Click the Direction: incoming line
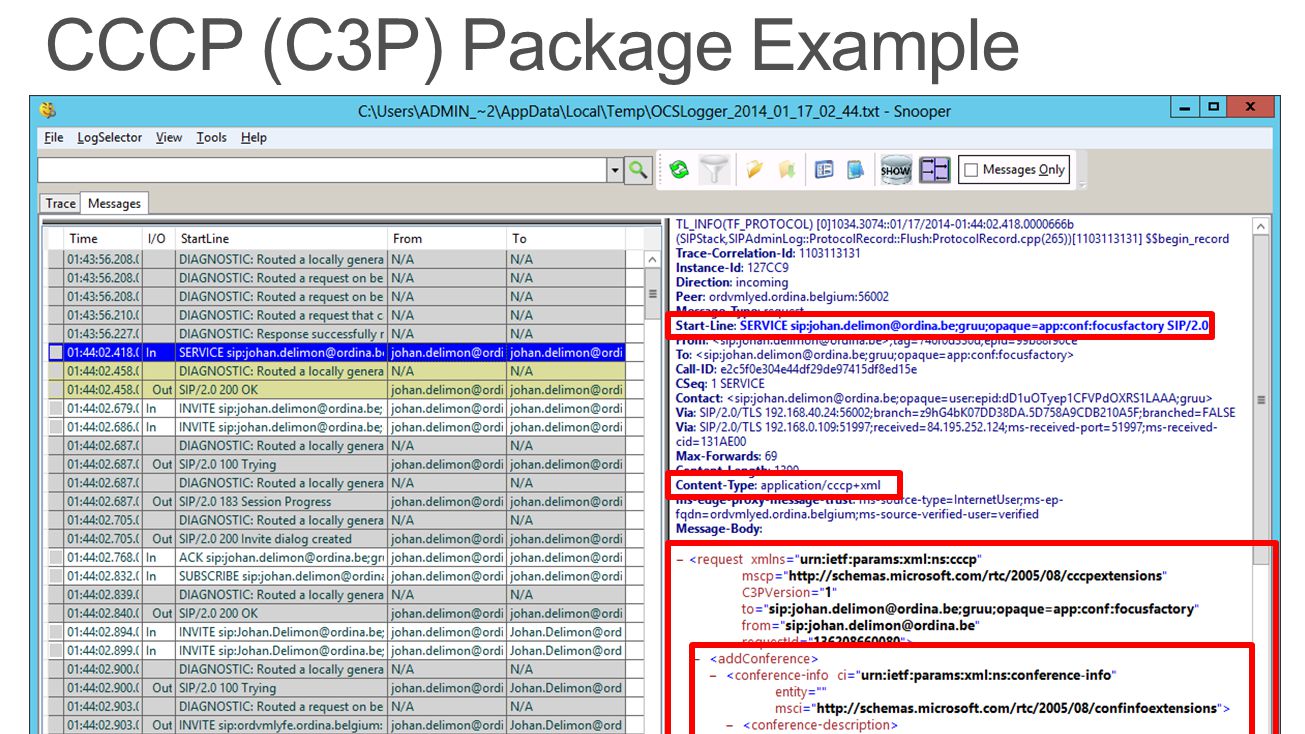1305x734 pixels. coord(732,283)
